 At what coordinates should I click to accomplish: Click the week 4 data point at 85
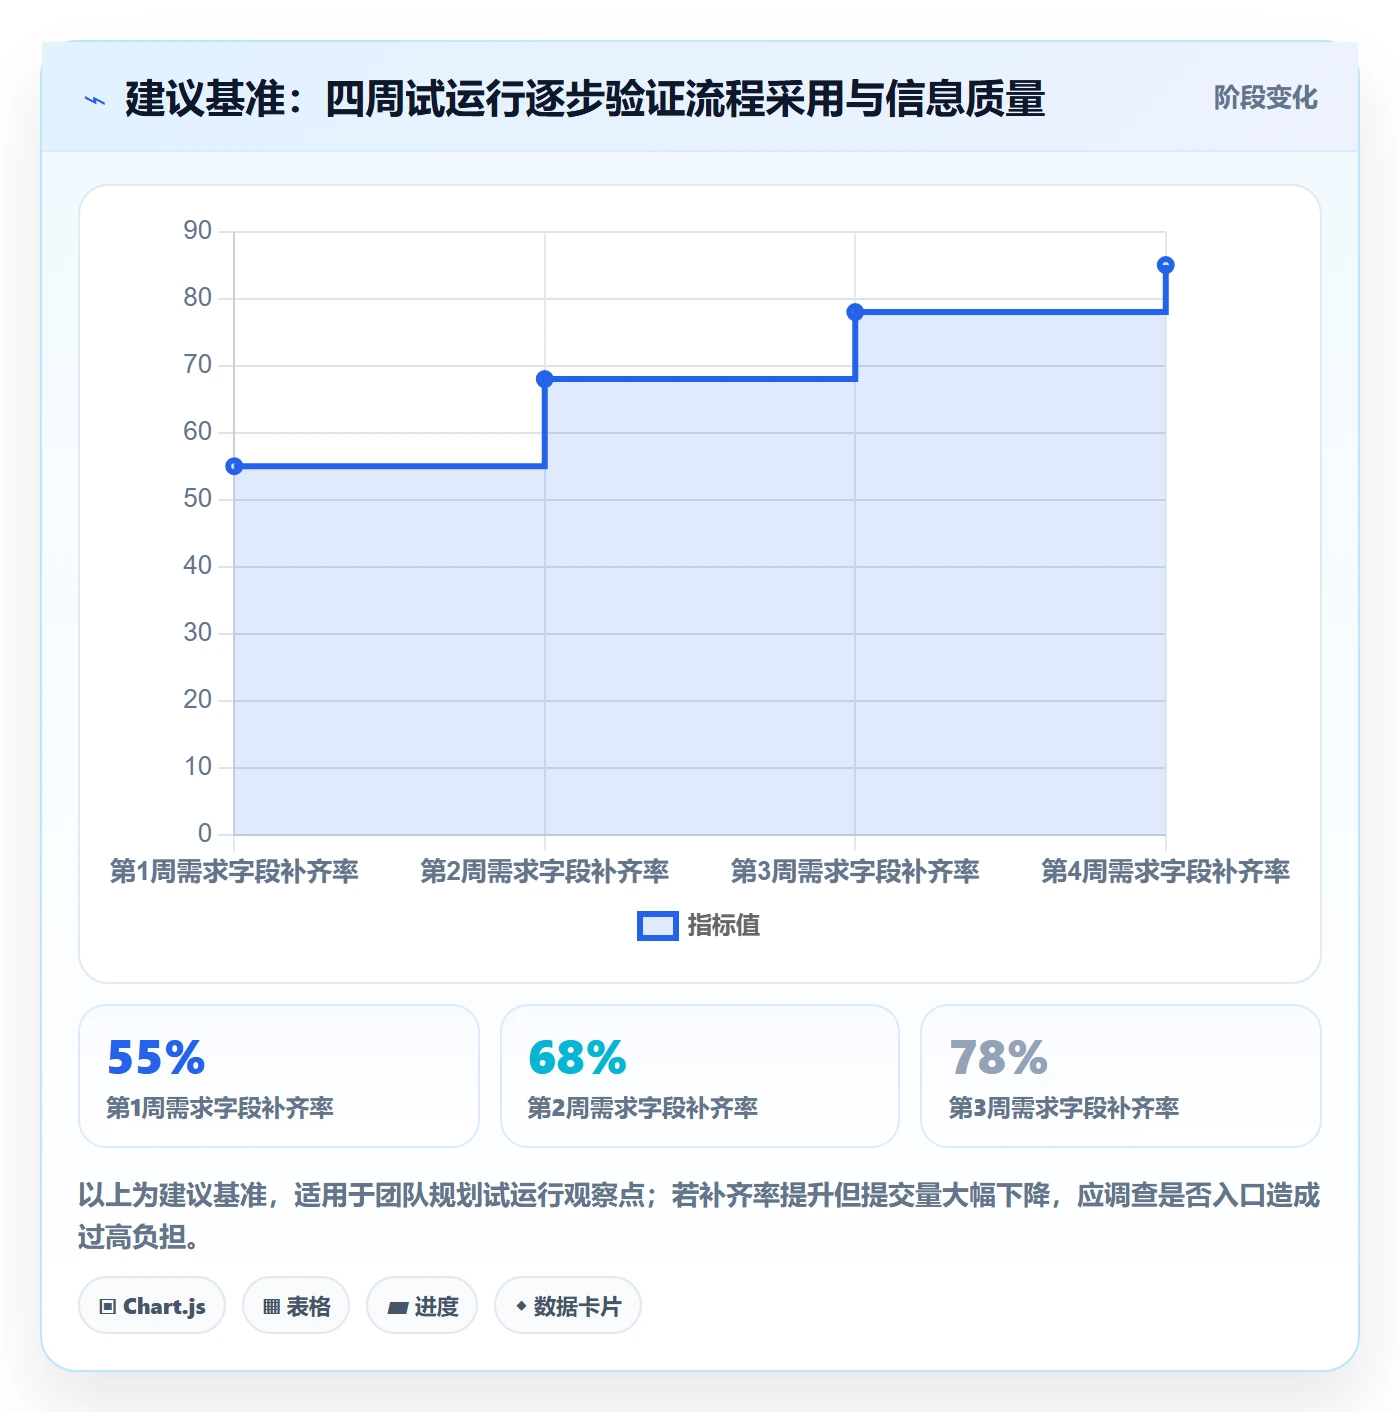pyautogui.click(x=1165, y=265)
